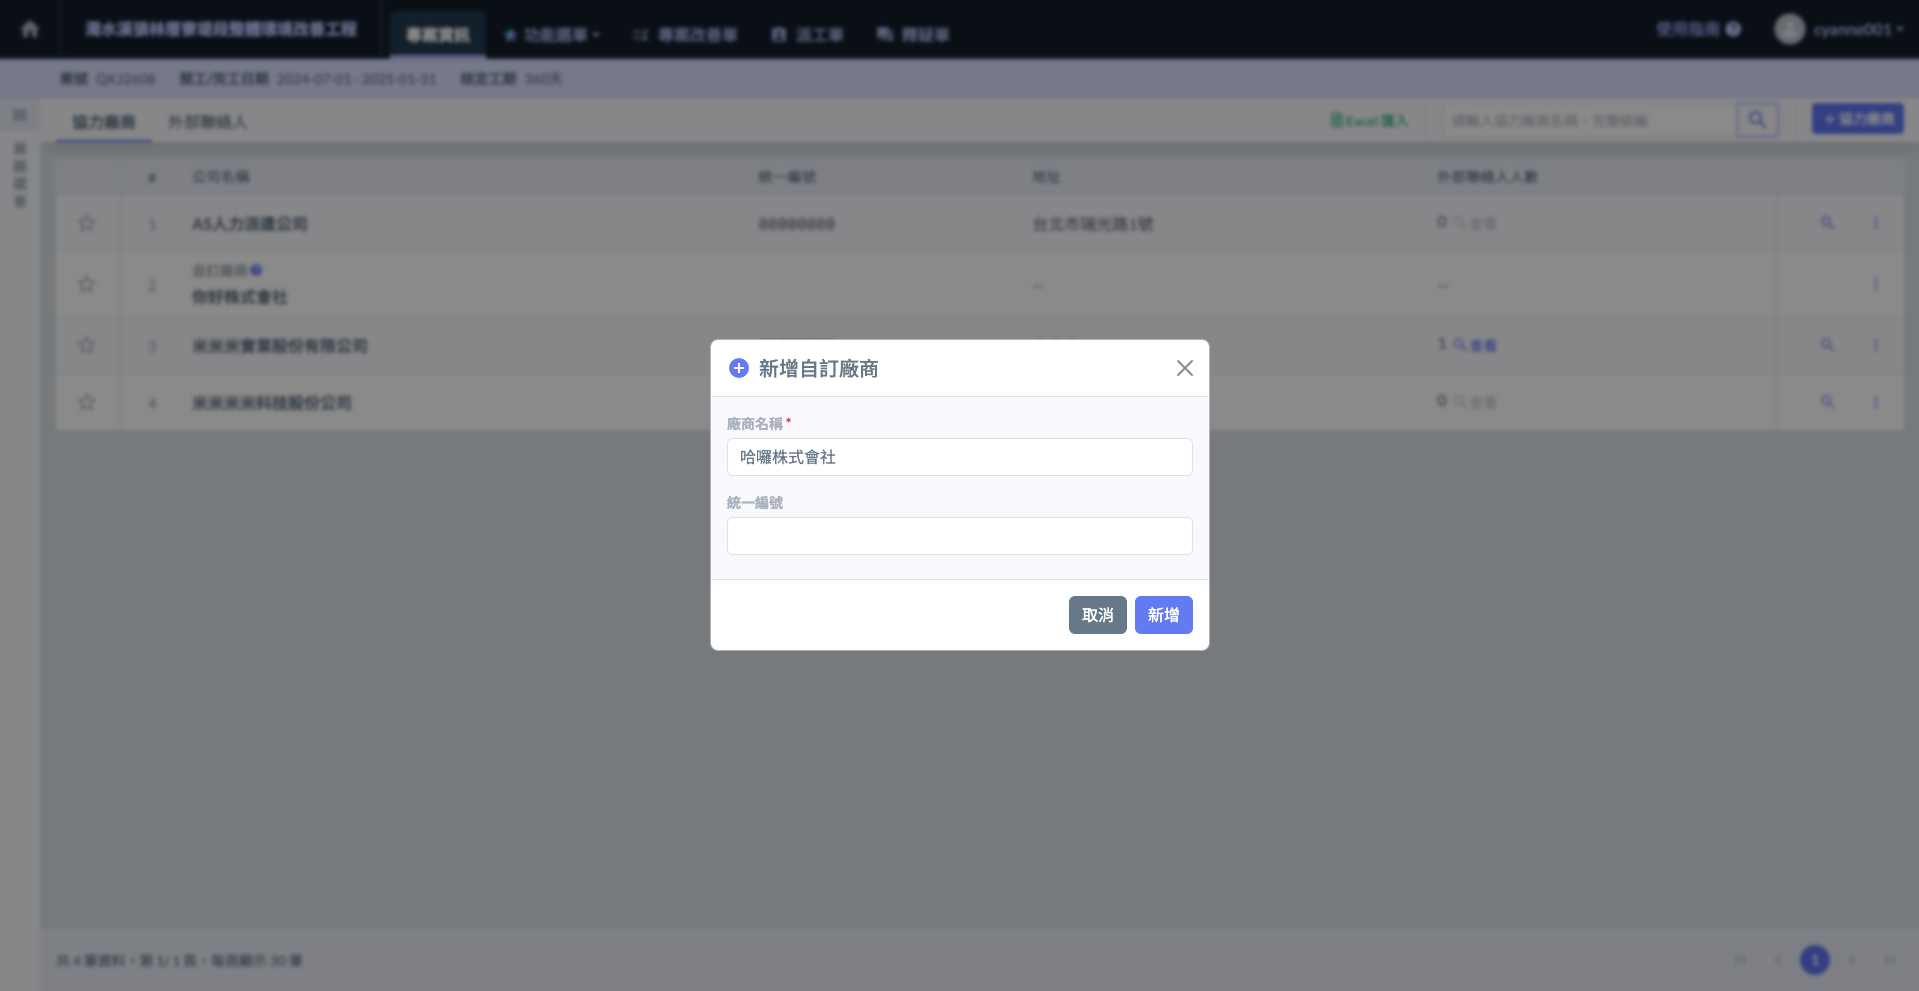This screenshot has width=1919, height=991.
Task: Favorite the AS人力派遣公司 row star
Action: (x=87, y=223)
